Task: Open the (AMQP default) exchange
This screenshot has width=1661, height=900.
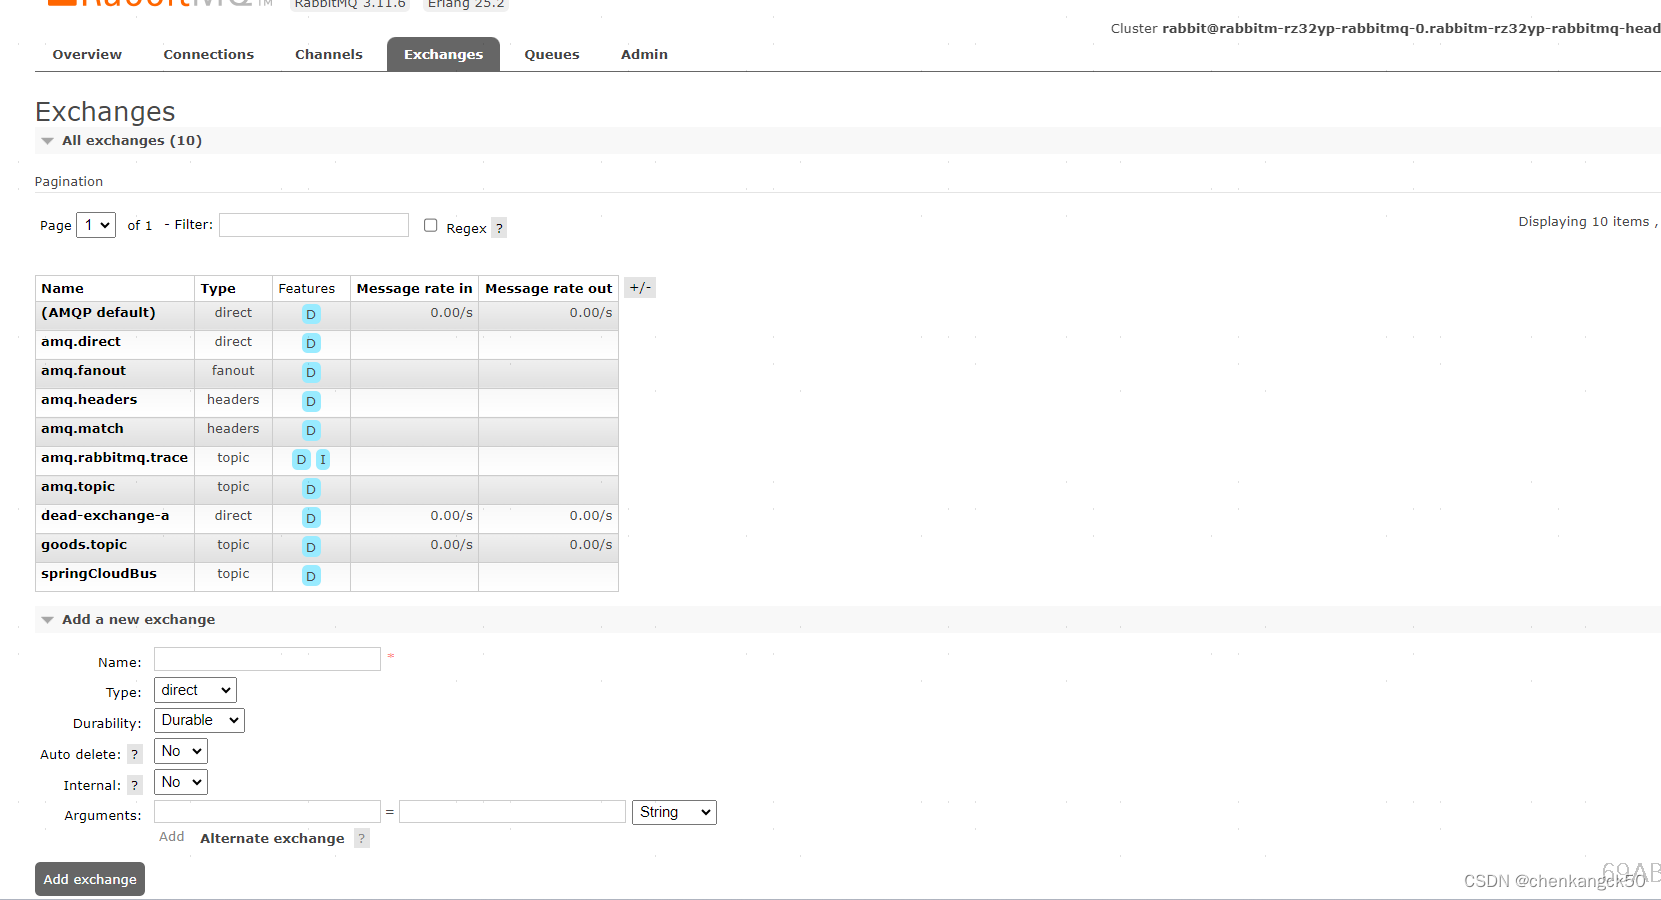Action: click(x=98, y=313)
